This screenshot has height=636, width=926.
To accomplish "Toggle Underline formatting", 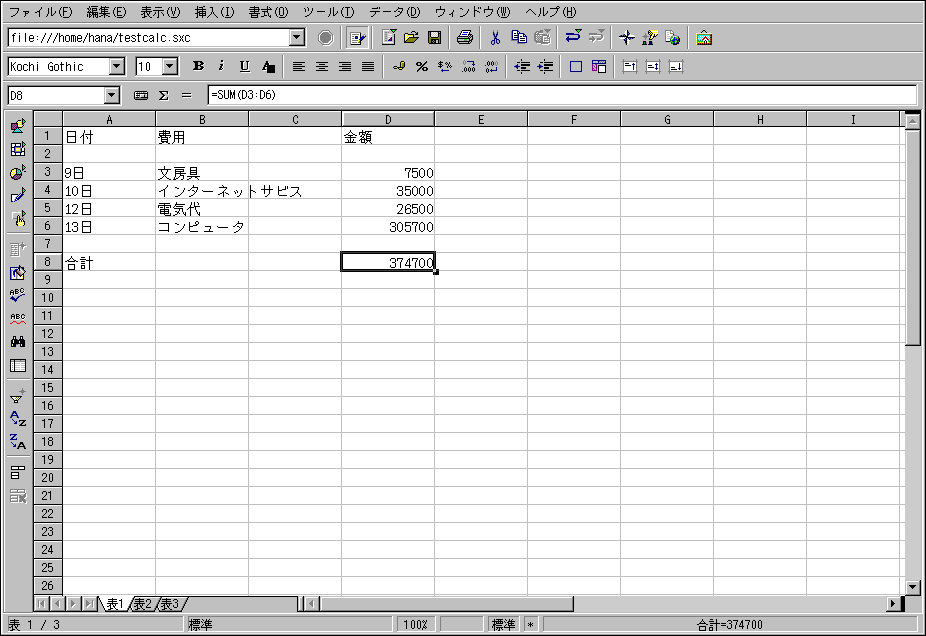I will tap(244, 67).
